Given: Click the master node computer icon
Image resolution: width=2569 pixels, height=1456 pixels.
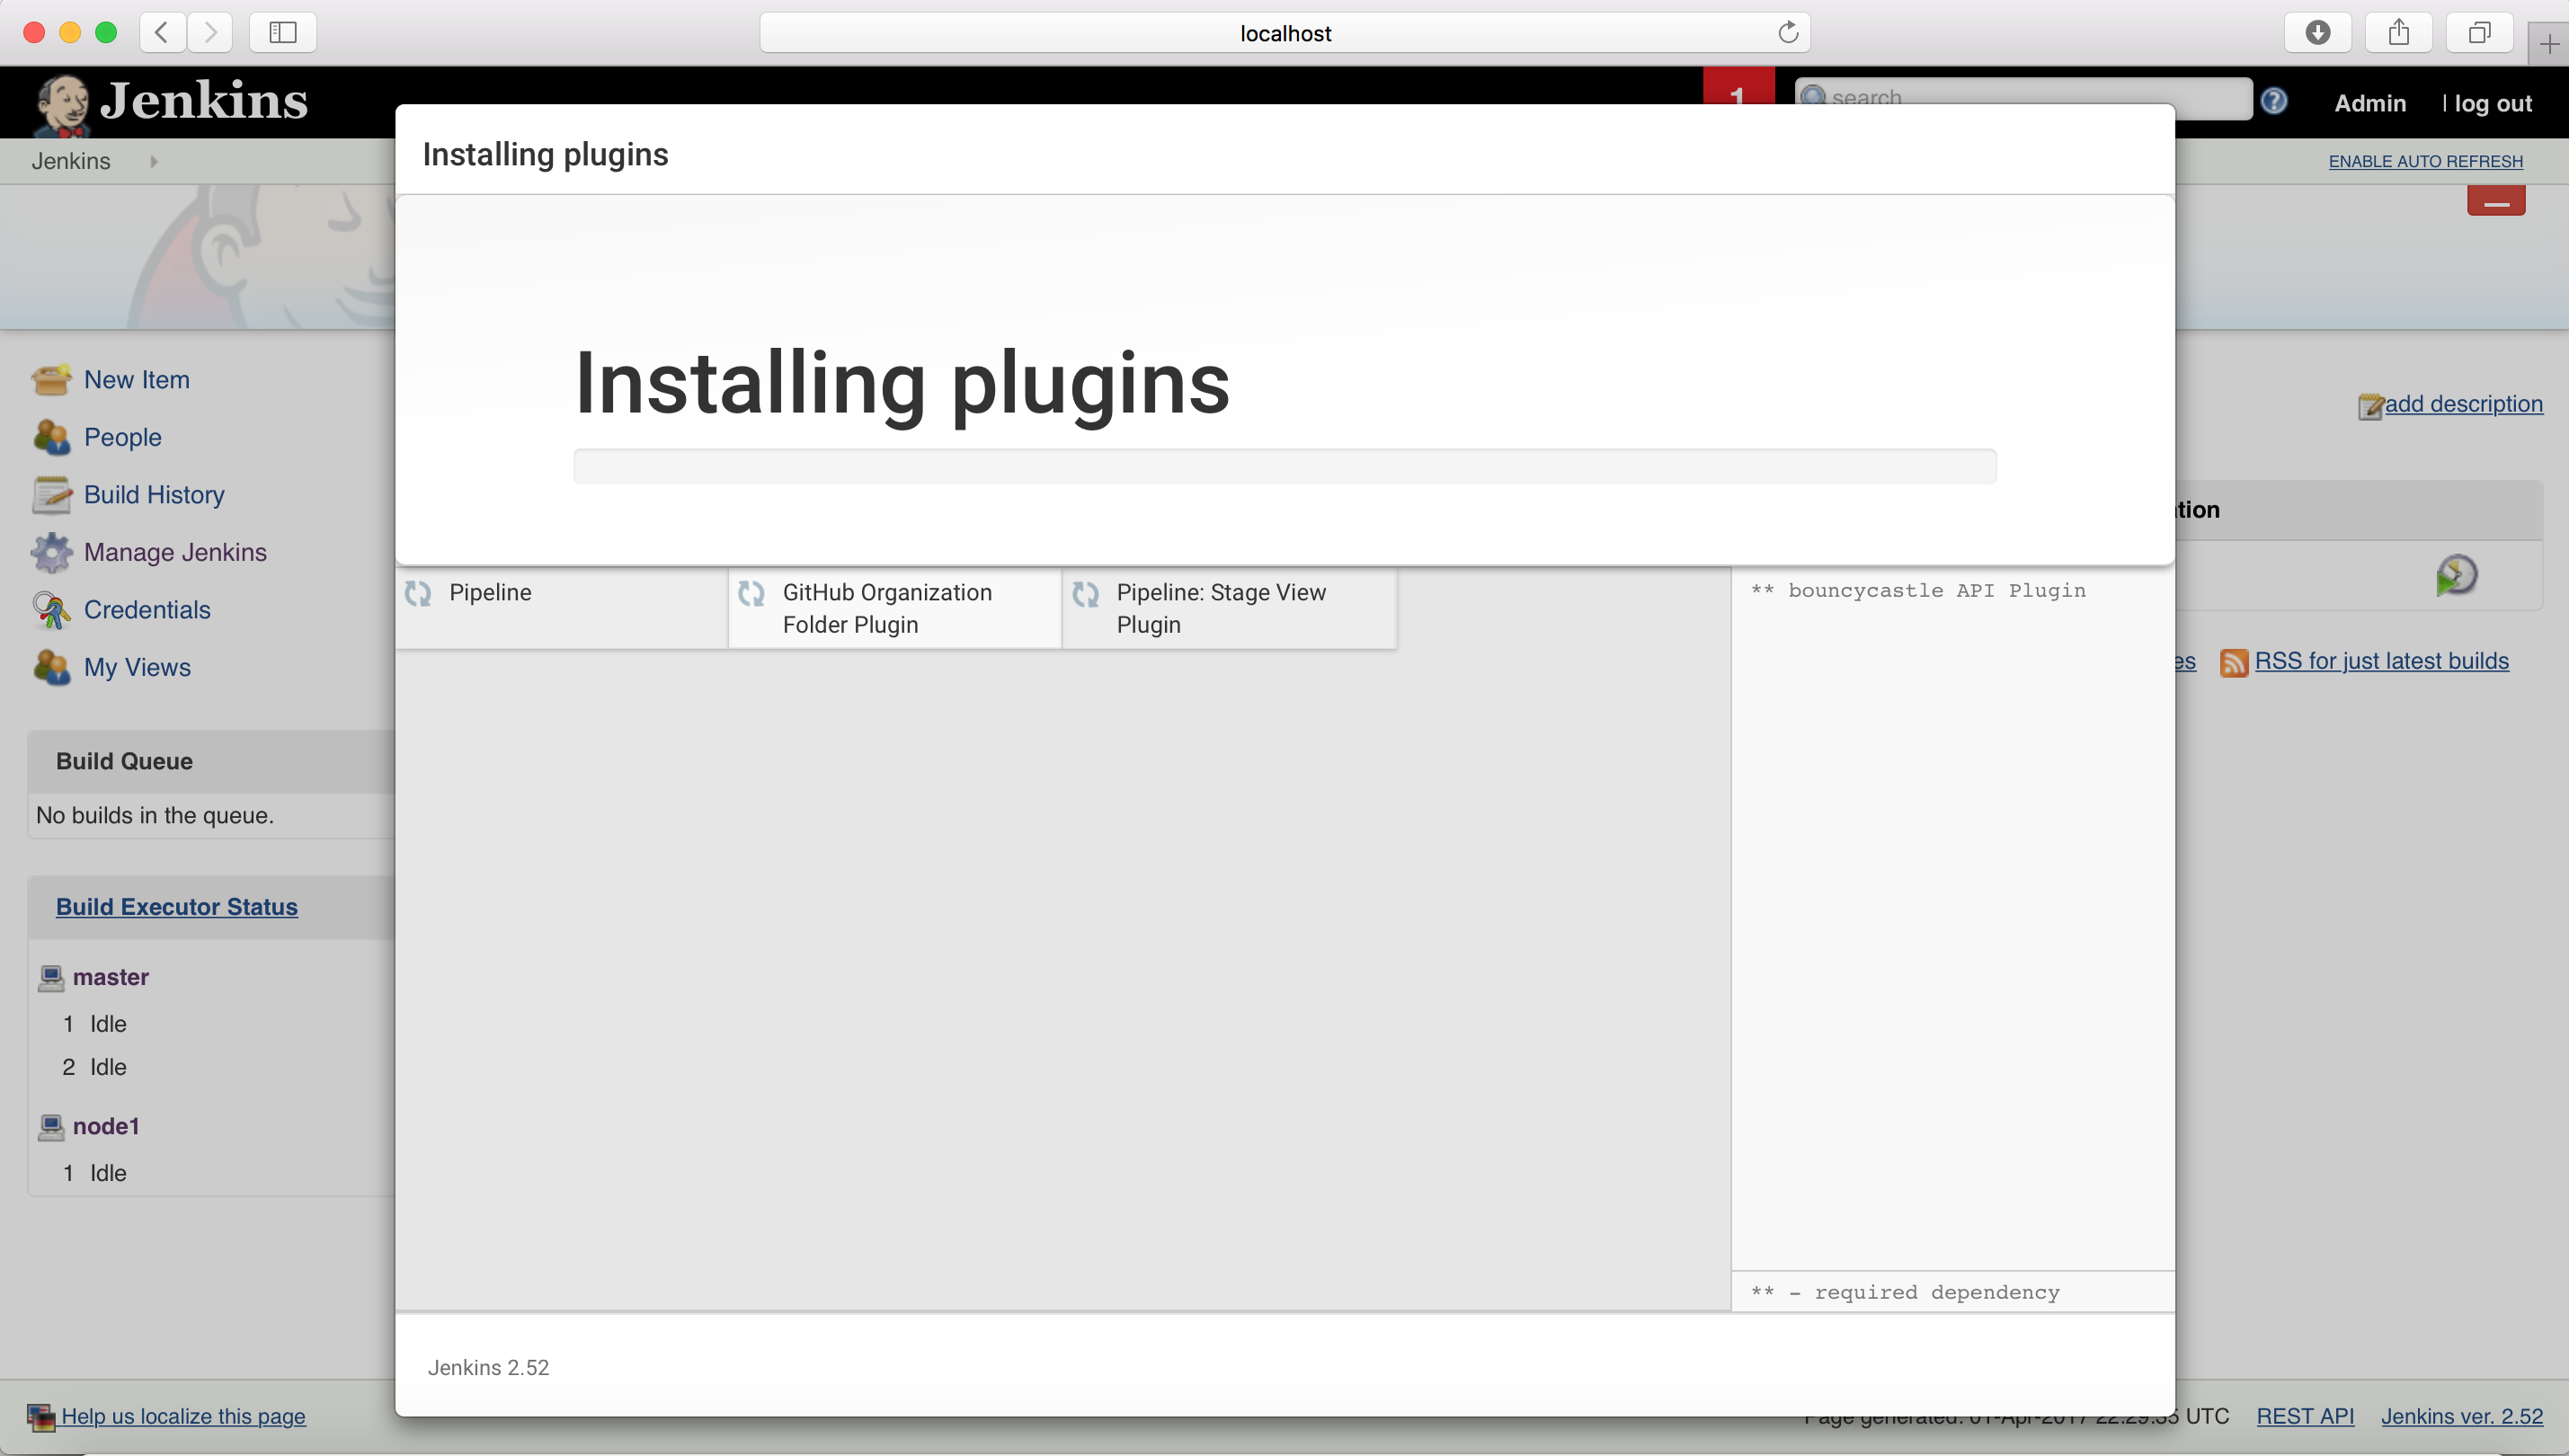Looking at the screenshot, I should coord(51,978).
